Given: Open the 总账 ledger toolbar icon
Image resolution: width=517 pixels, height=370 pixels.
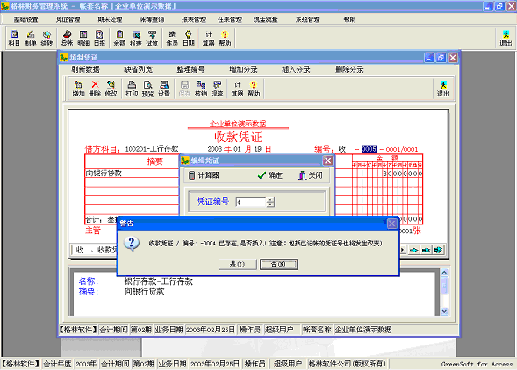Looking at the screenshot, I should (x=67, y=38).
